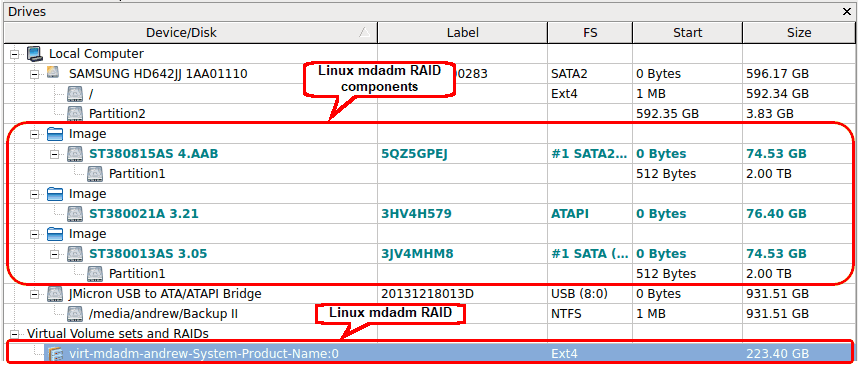Click the Partition2 volume icon
The image size is (858, 382).
(x=75, y=113)
